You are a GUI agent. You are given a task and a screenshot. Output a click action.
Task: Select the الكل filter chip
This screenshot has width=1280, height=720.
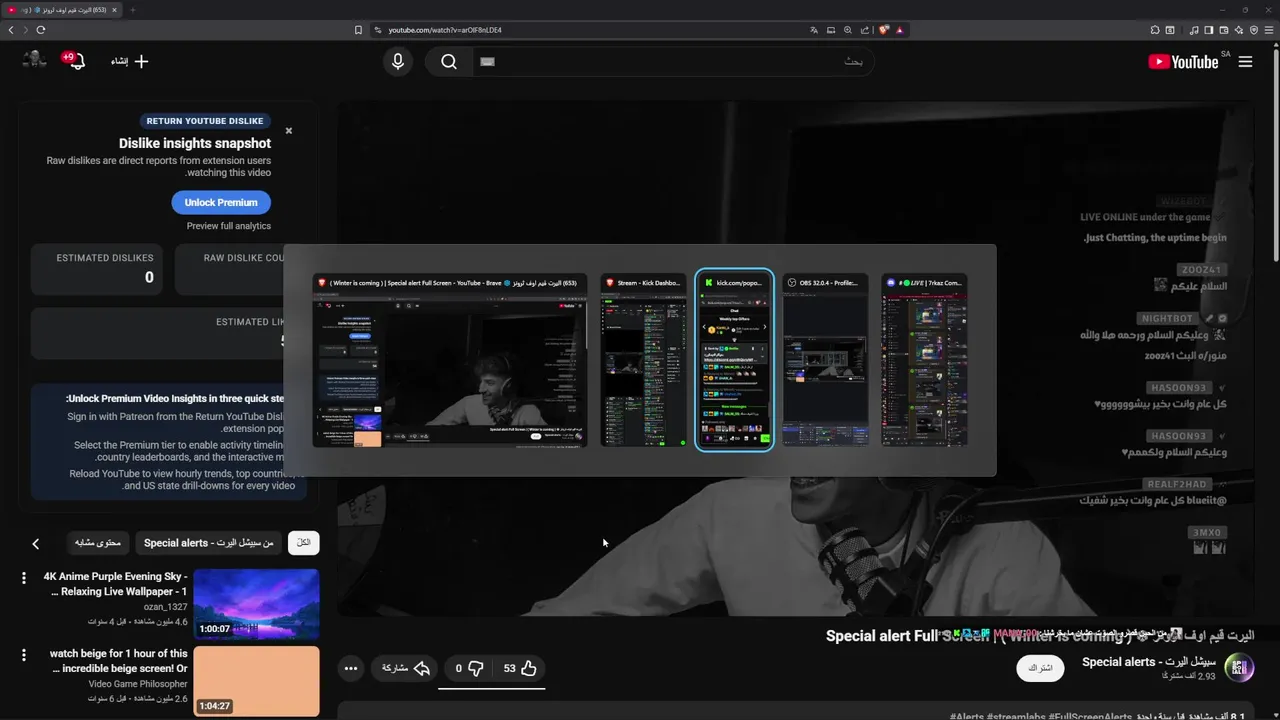pyautogui.click(x=304, y=543)
